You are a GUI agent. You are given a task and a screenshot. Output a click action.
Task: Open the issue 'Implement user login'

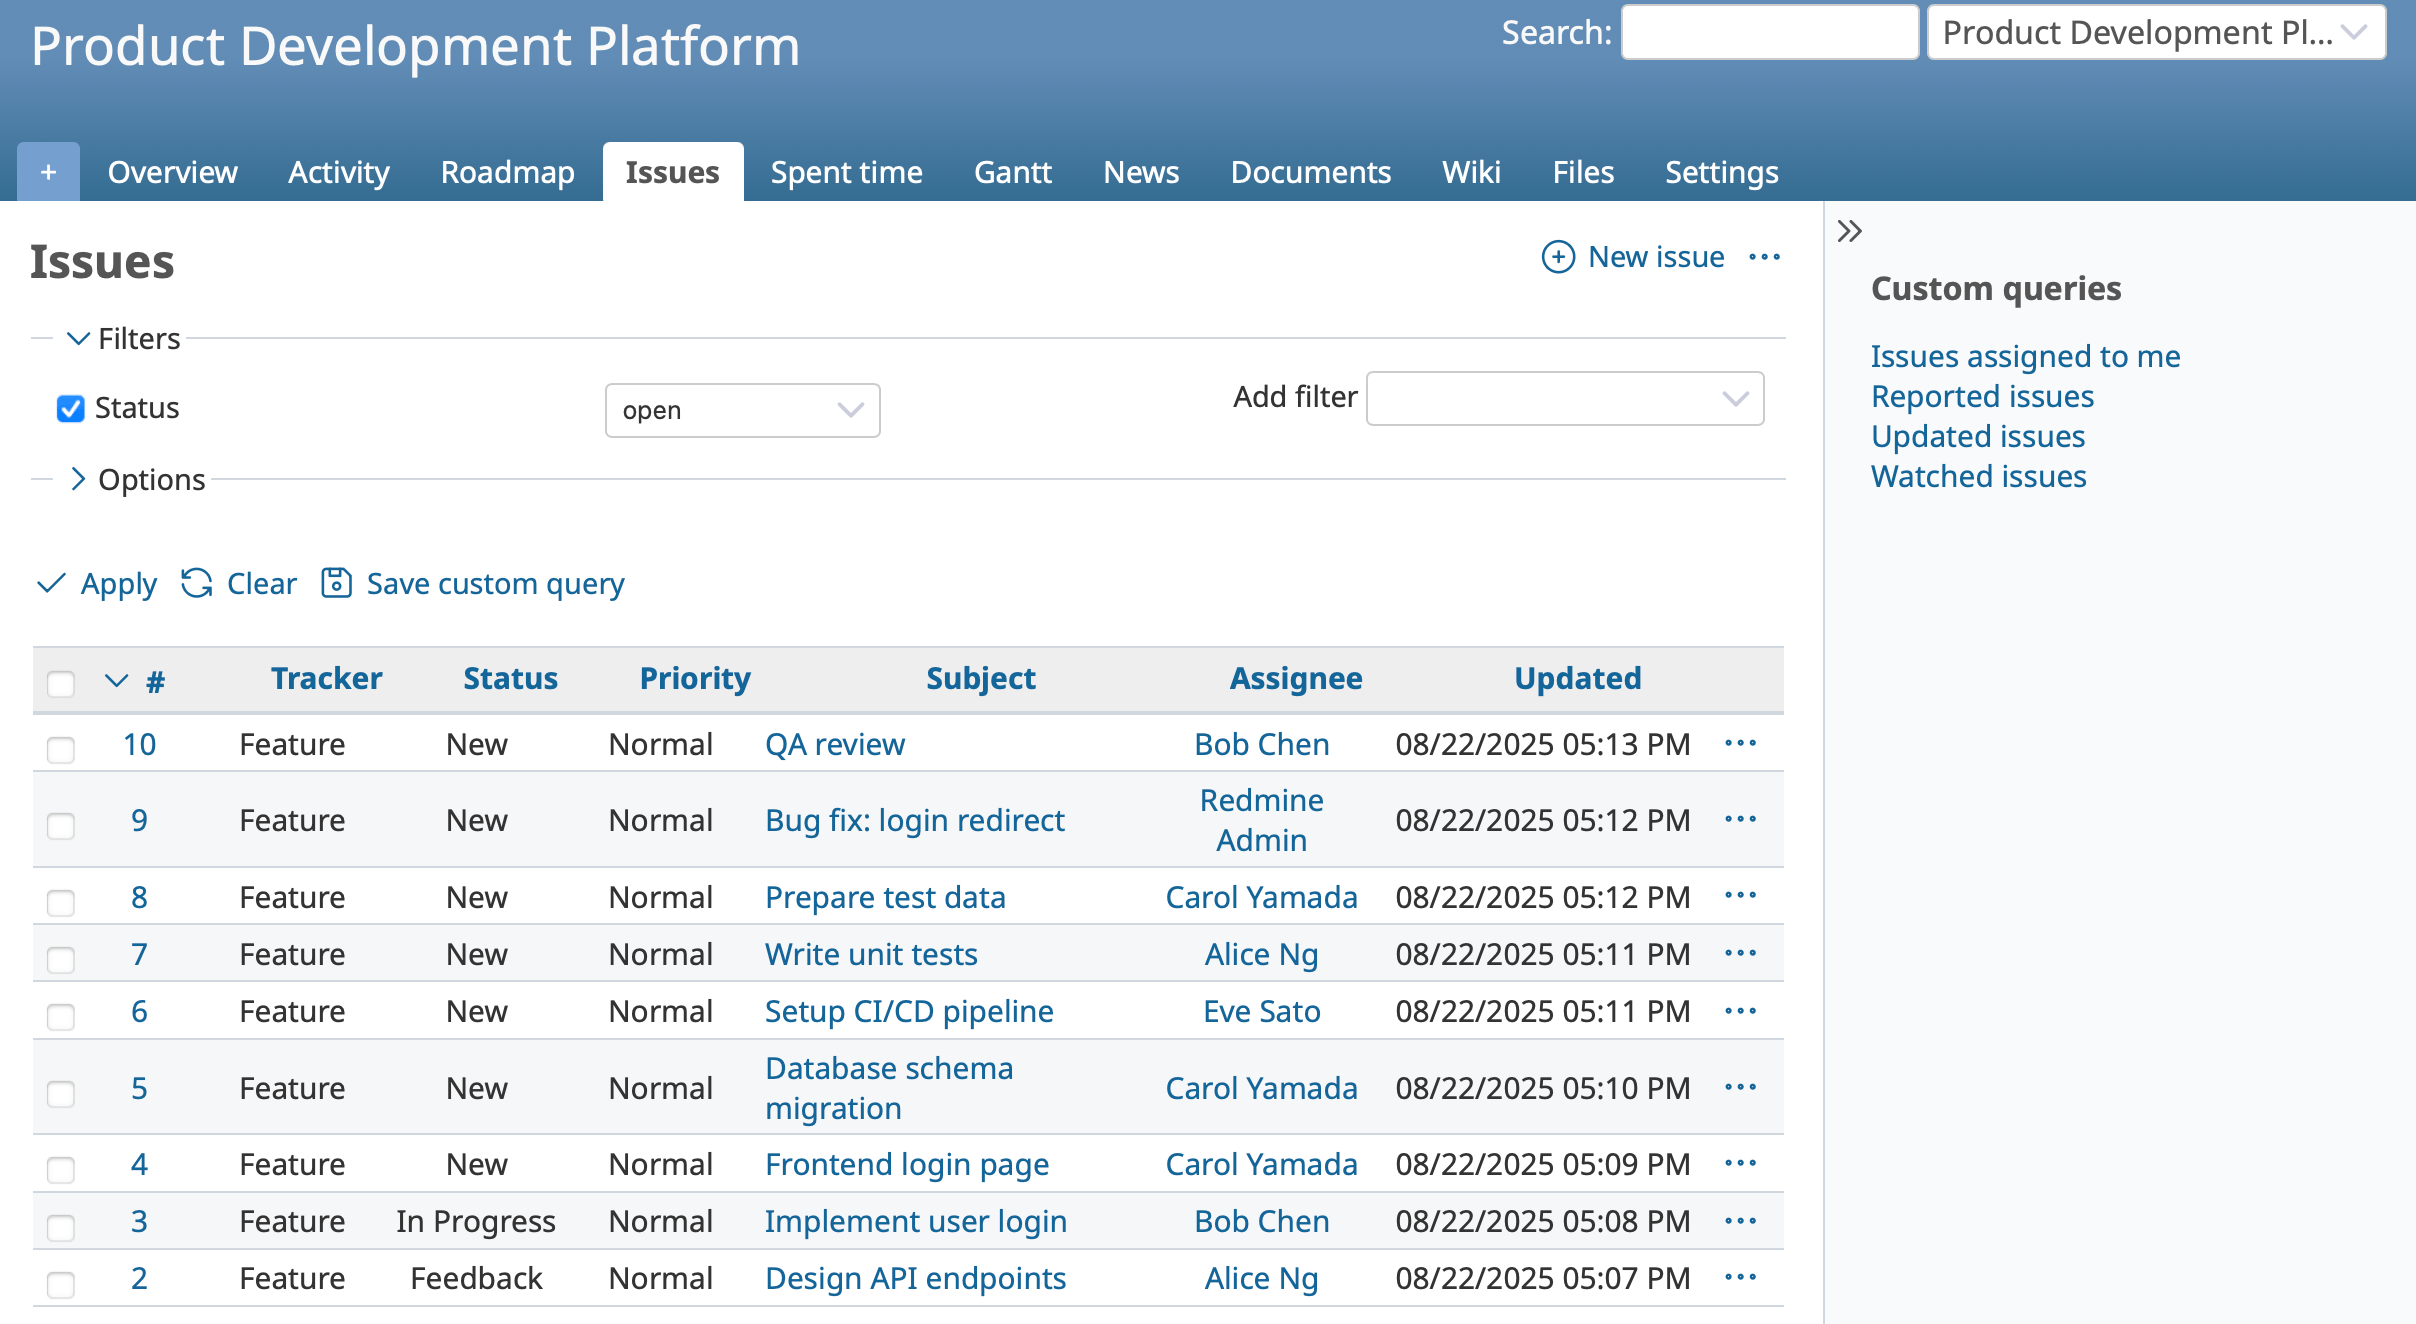pos(914,1221)
